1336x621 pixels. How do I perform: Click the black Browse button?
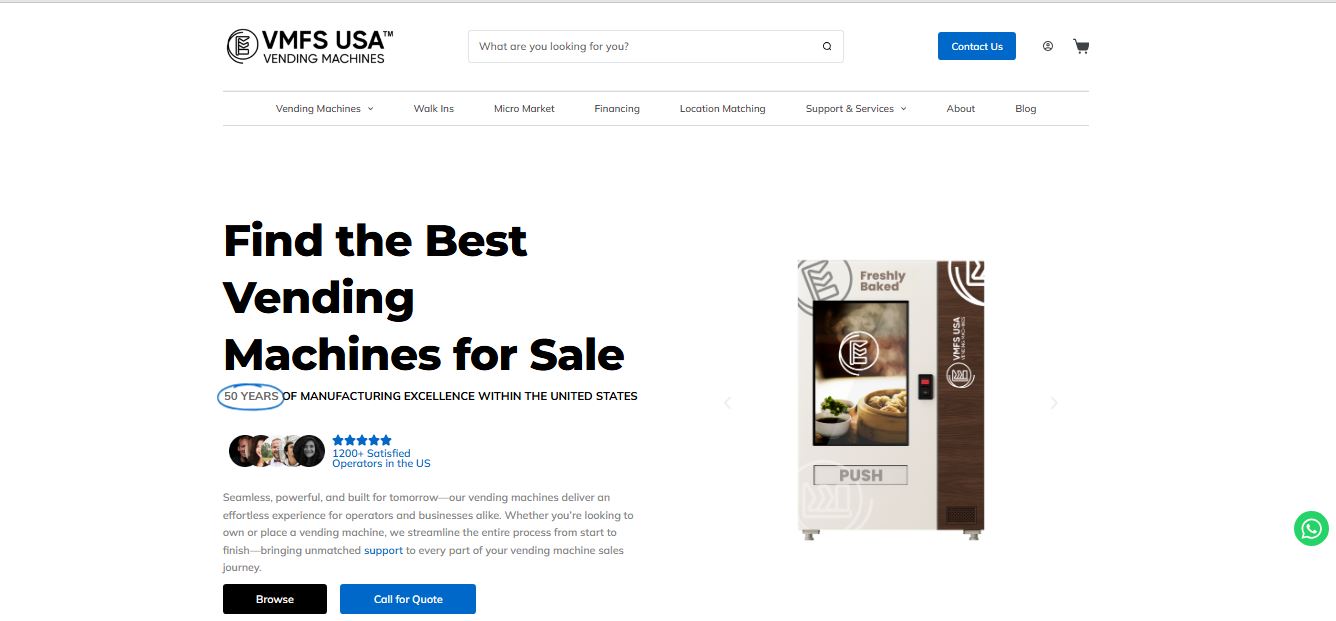(275, 599)
